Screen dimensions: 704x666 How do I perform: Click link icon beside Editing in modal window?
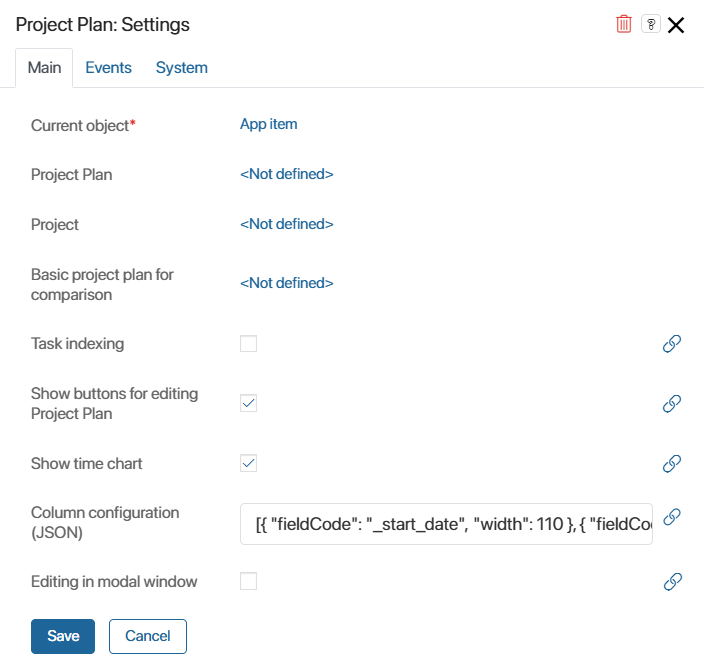point(673,582)
